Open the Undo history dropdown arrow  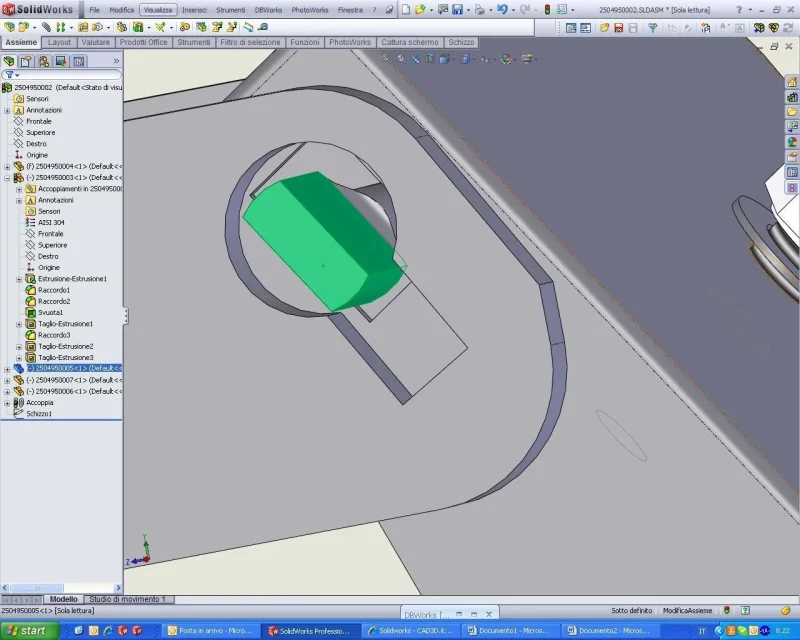pyautogui.click(x=513, y=10)
